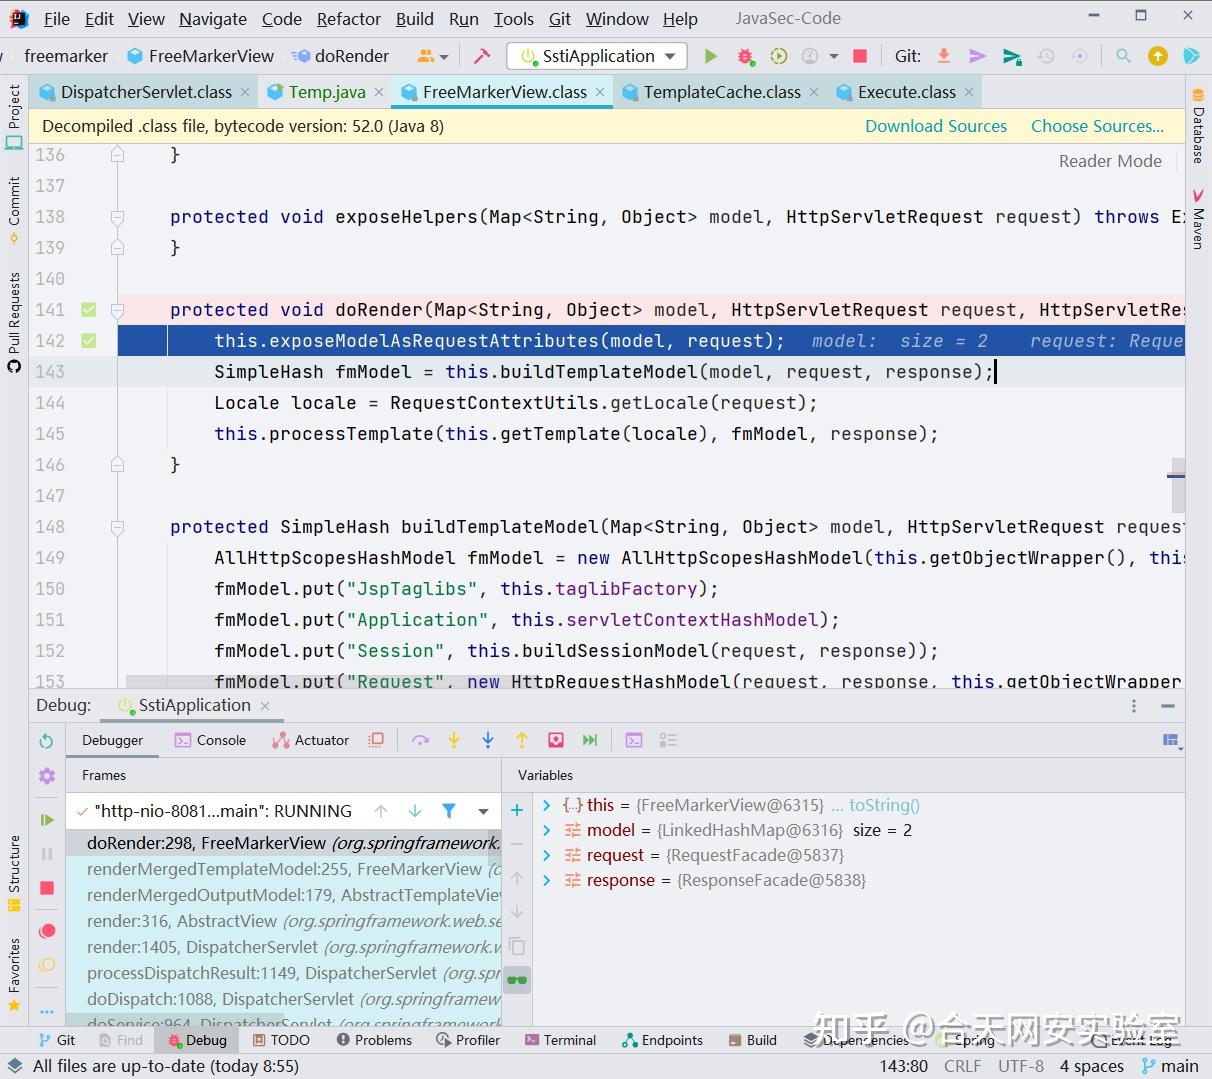Open Evaluate Expression icon
The image size is (1212, 1079).
634,740
